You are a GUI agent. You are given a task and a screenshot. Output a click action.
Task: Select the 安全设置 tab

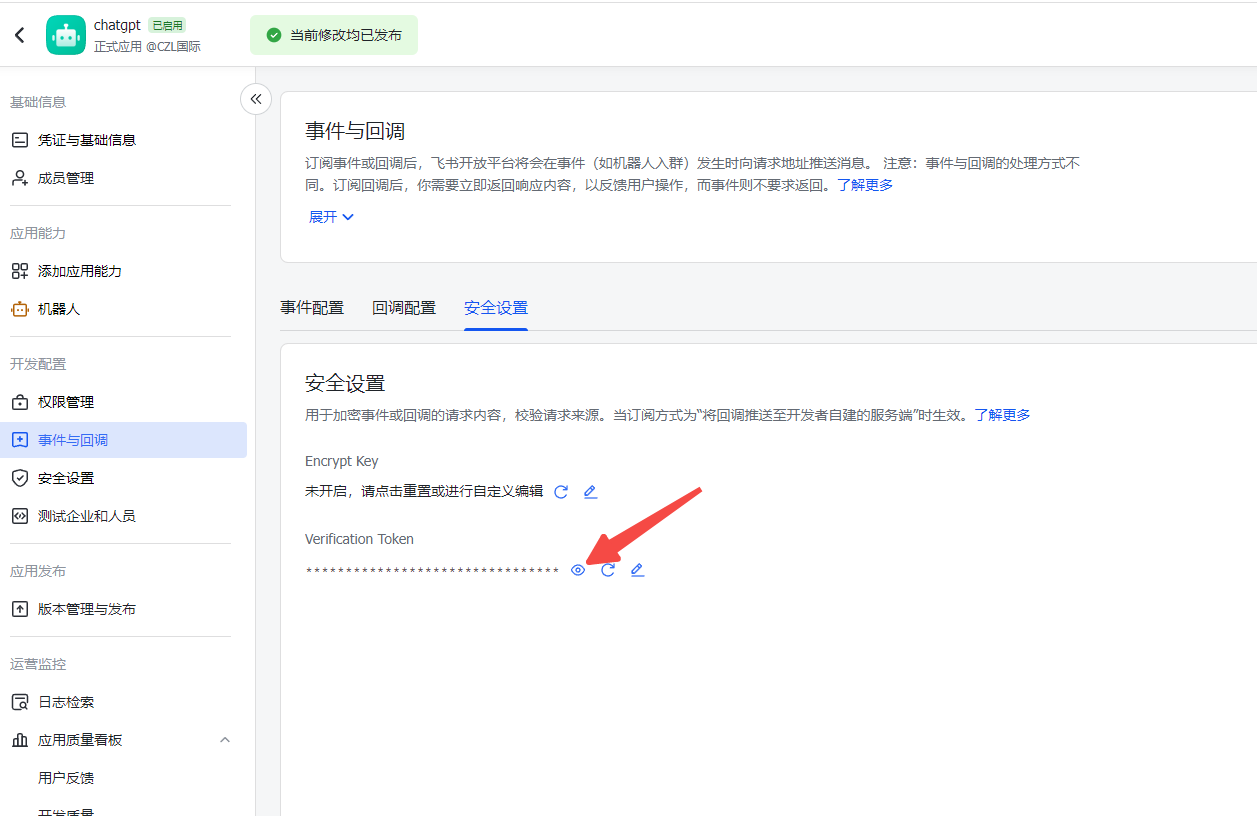pos(496,308)
